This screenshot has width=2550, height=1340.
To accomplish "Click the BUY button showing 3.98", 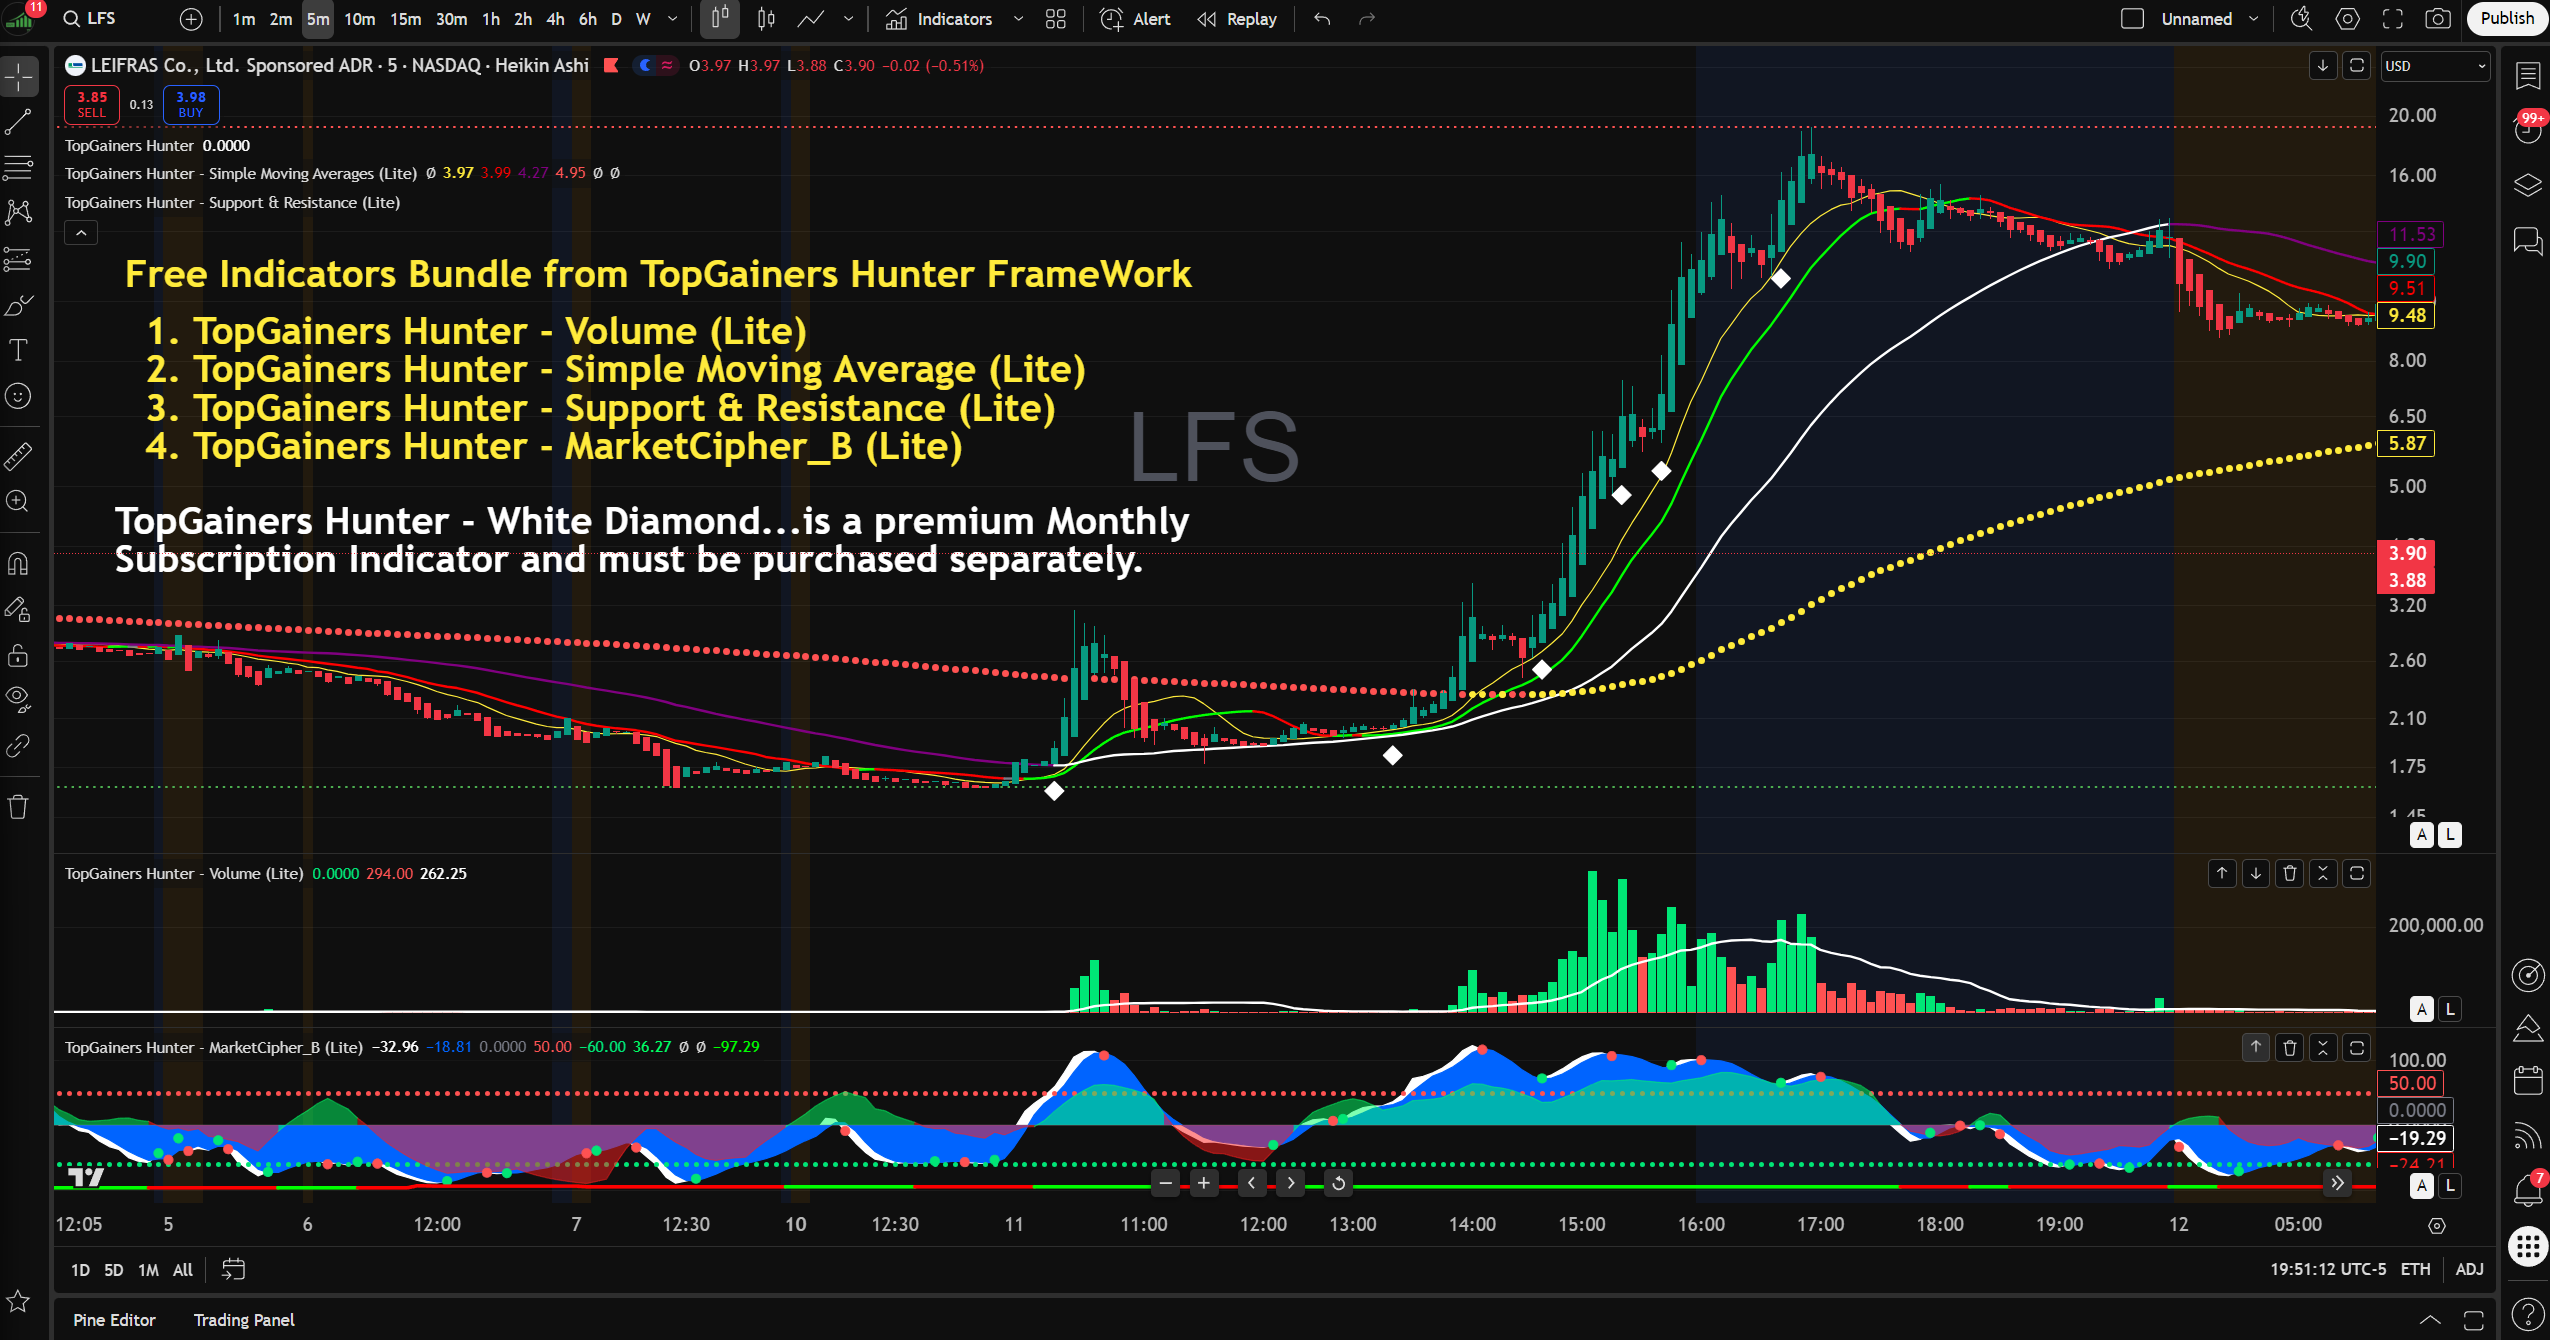I will [x=189, y=104].
